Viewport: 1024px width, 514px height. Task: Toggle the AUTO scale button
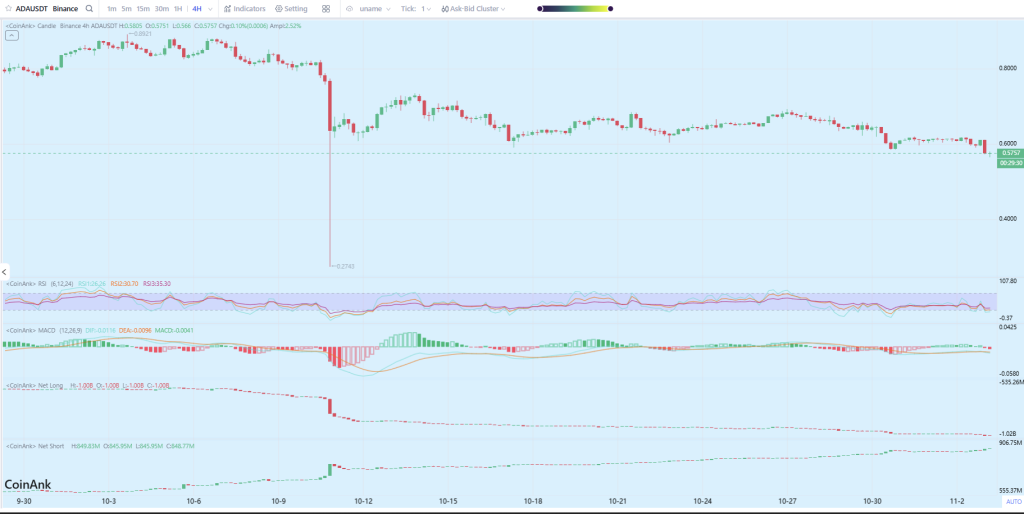[1014, 502]
